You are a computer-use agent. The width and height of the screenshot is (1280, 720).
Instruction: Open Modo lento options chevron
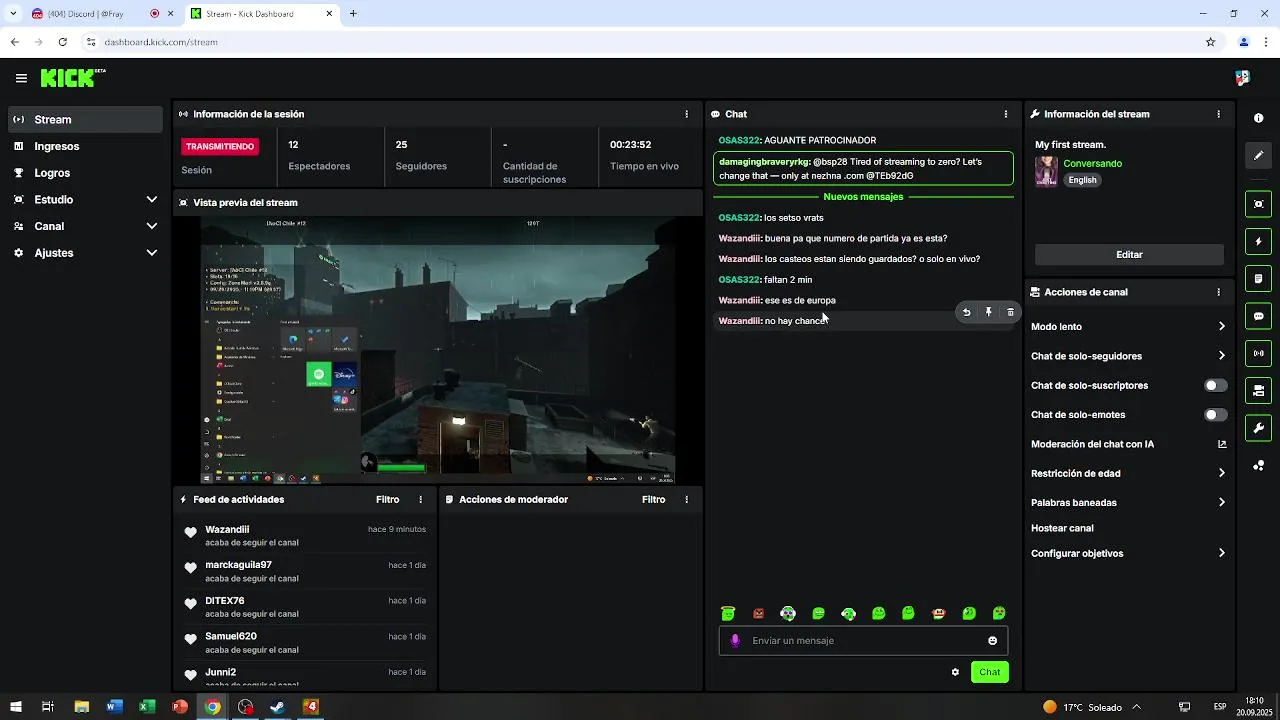pos(1221,326)
